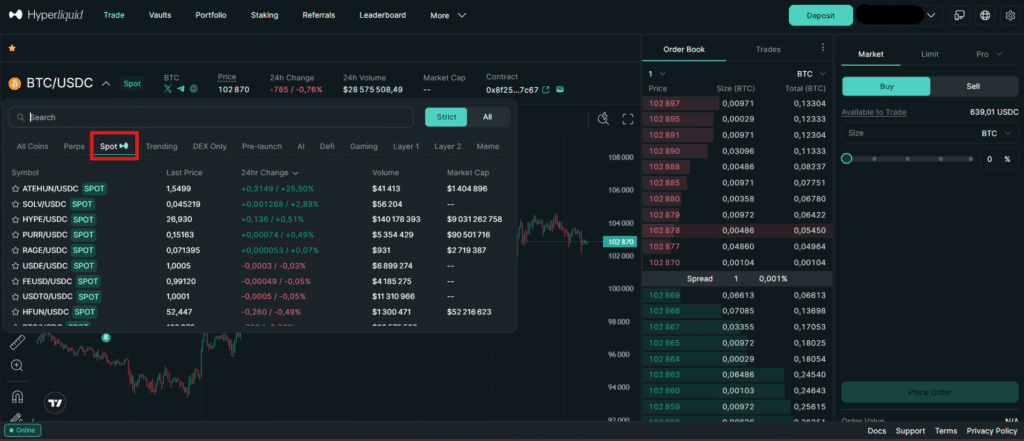Open the settings gear icon
Image resolution: width=1024 pixels, height=441 pixels.
click(x=1010, y=15)
